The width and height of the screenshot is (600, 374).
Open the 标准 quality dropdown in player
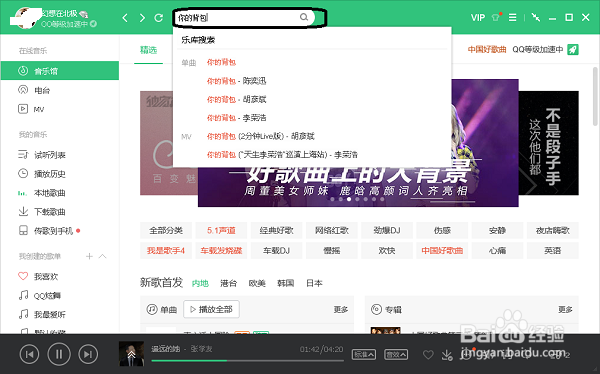point(364,354)
